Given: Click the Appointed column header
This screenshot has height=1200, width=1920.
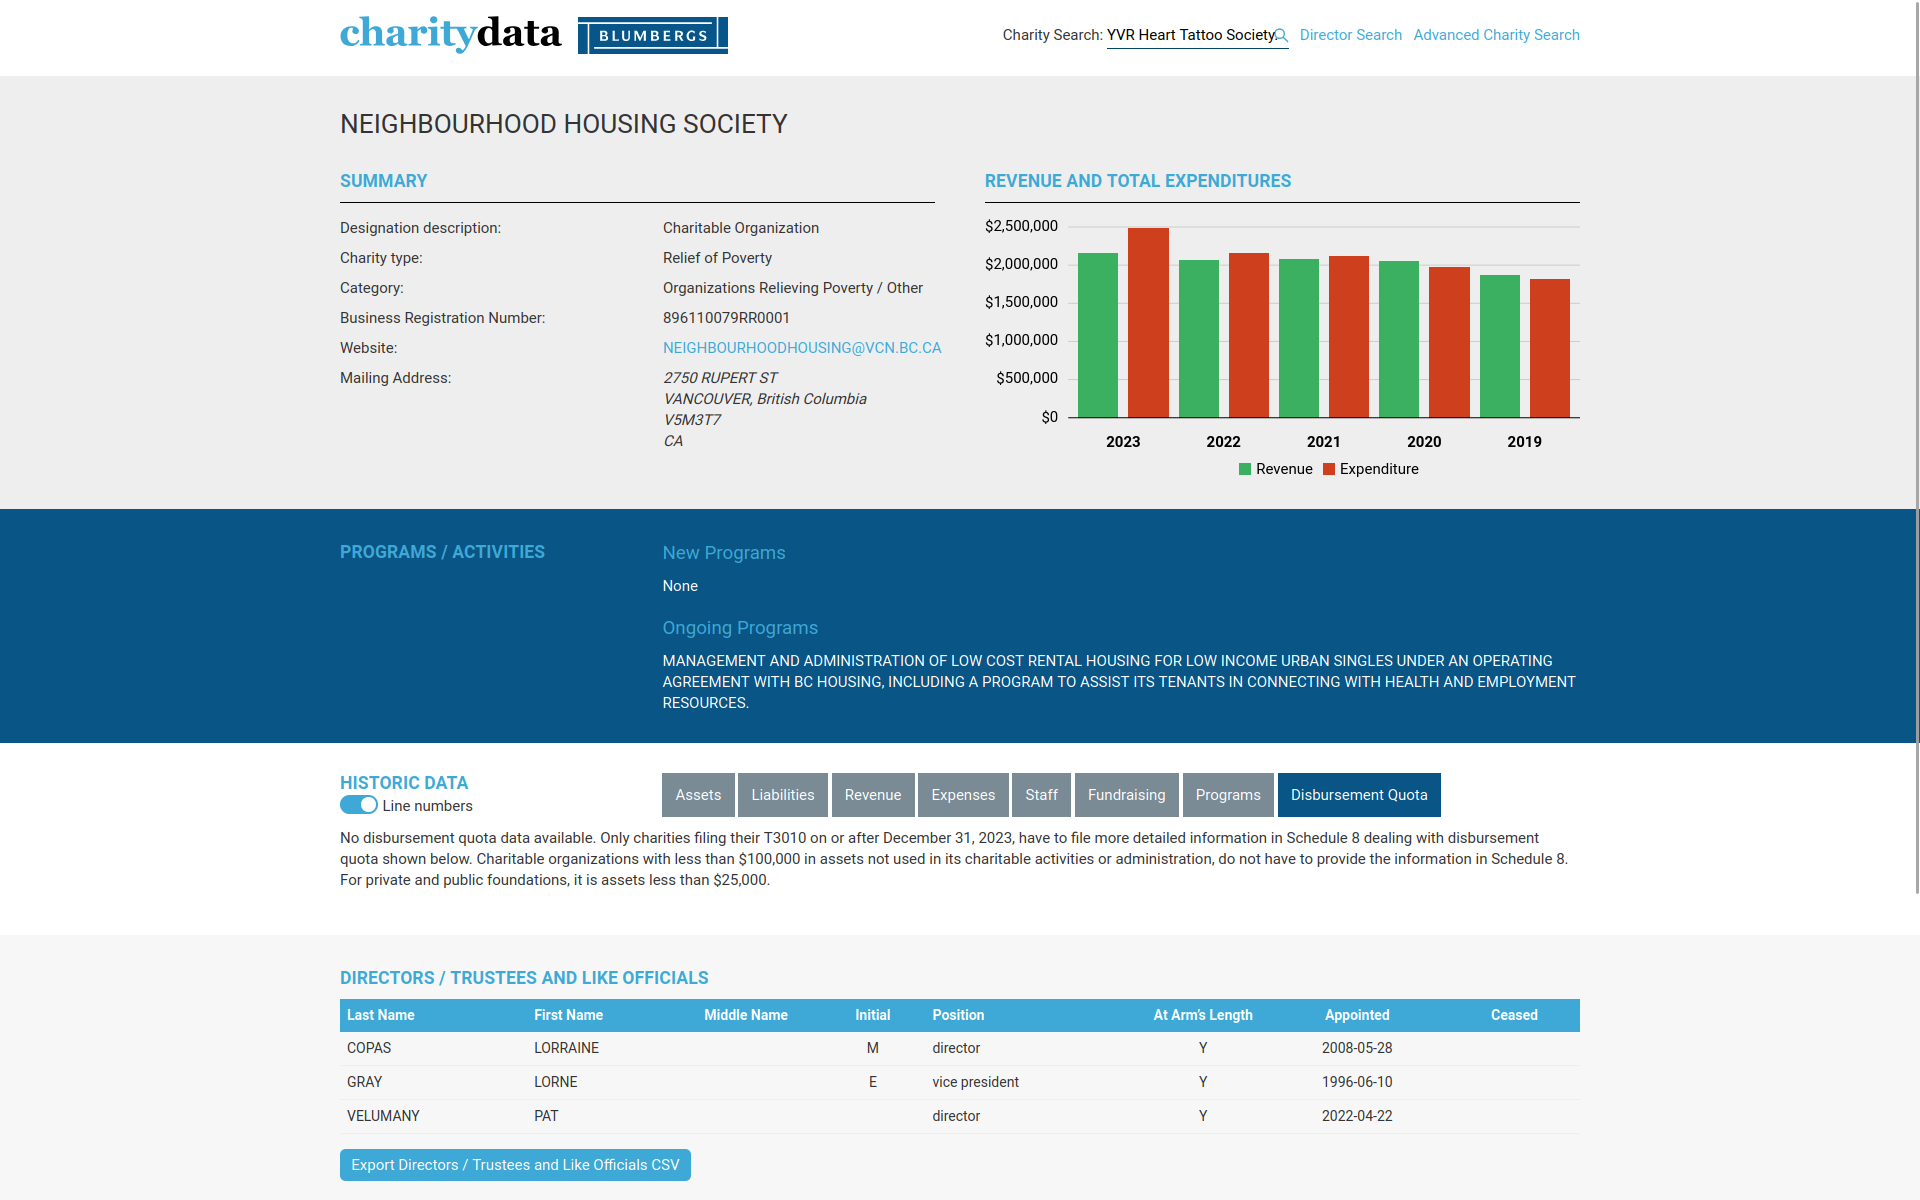Looking at the screenshot, I should click(x=1357, y=1015).
